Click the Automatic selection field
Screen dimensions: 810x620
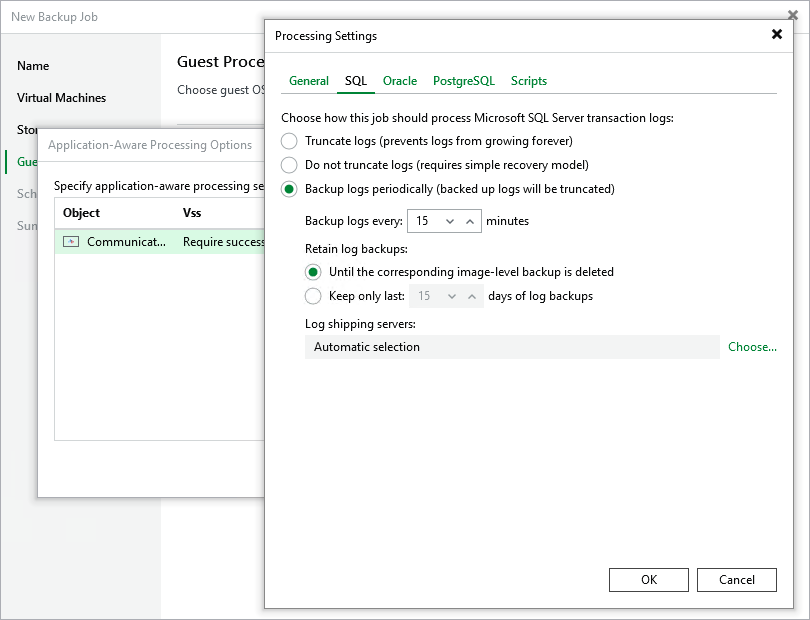[512, 347]
